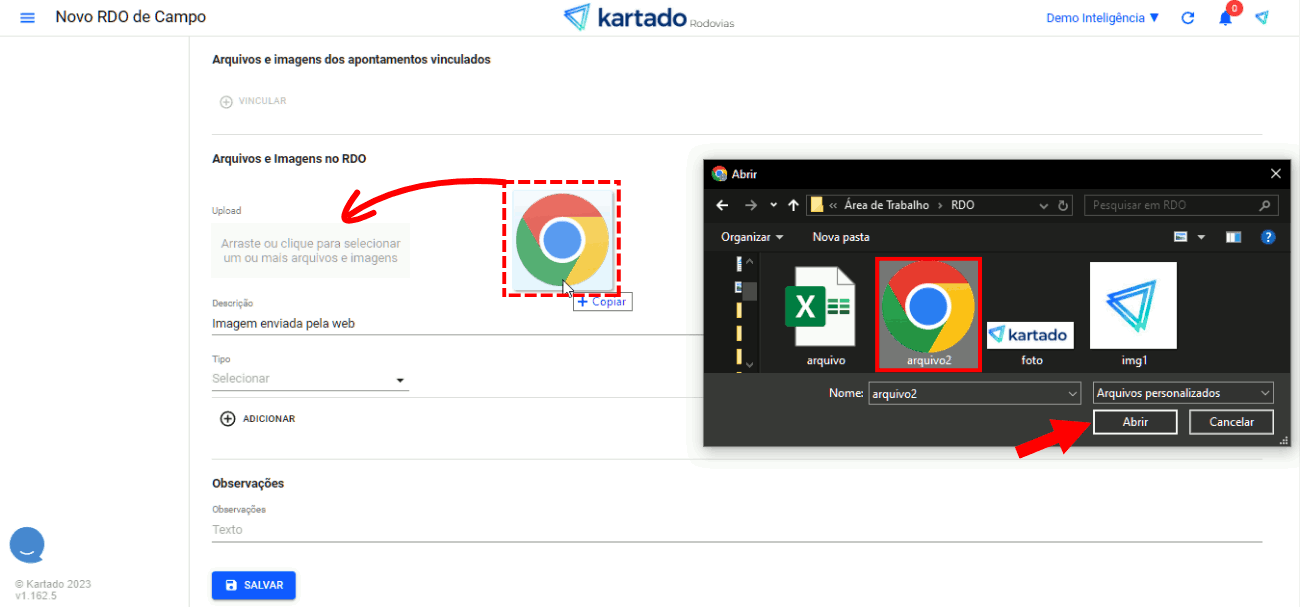Open the Tipo Selecionar dropdown
Viewport: 1300px width, 607px height.
coord(310,379)
